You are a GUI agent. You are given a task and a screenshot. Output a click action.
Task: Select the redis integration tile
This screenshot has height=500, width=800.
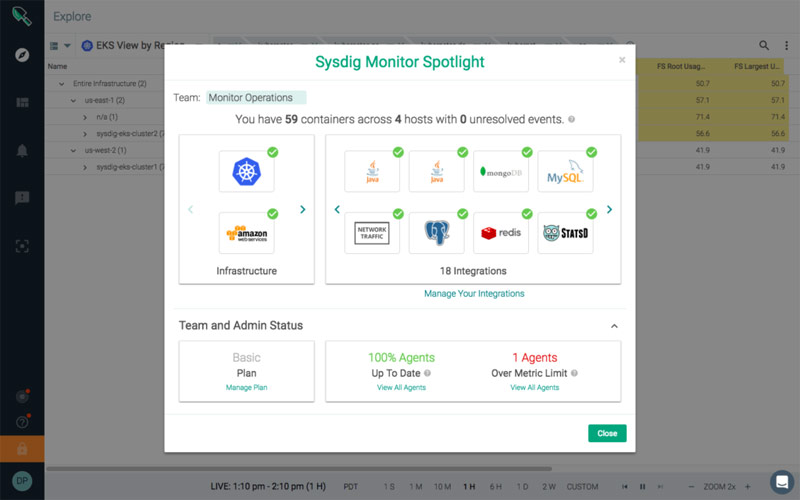(x=501, y=233)
